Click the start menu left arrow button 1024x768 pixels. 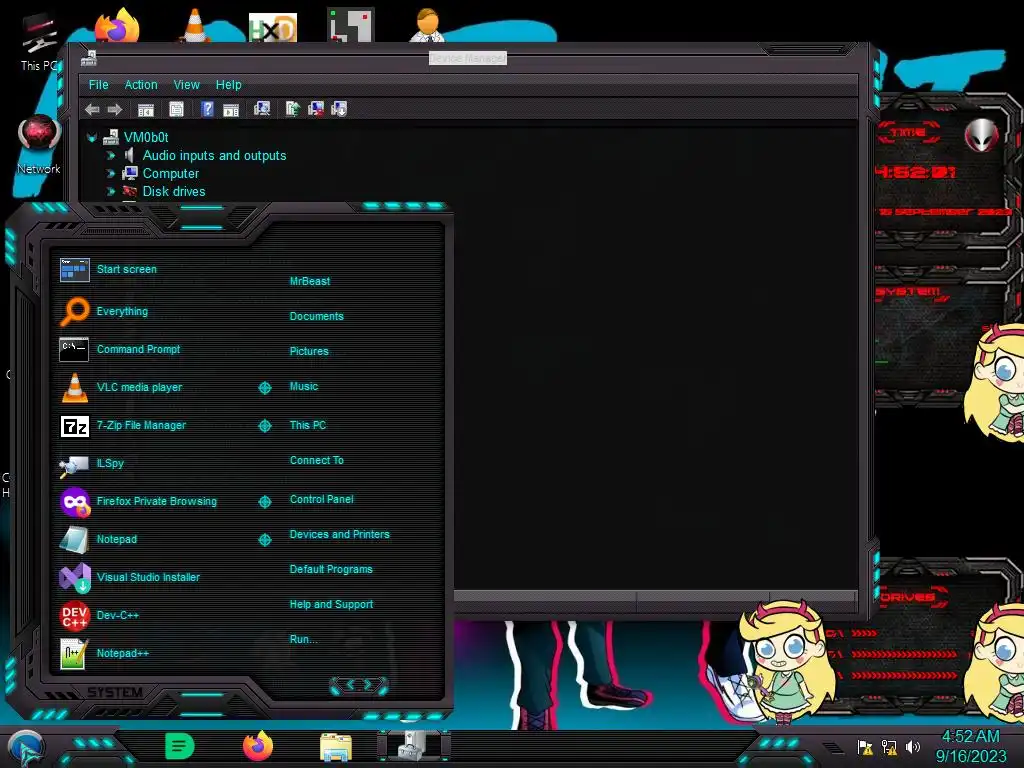click(x=349, y=685)
